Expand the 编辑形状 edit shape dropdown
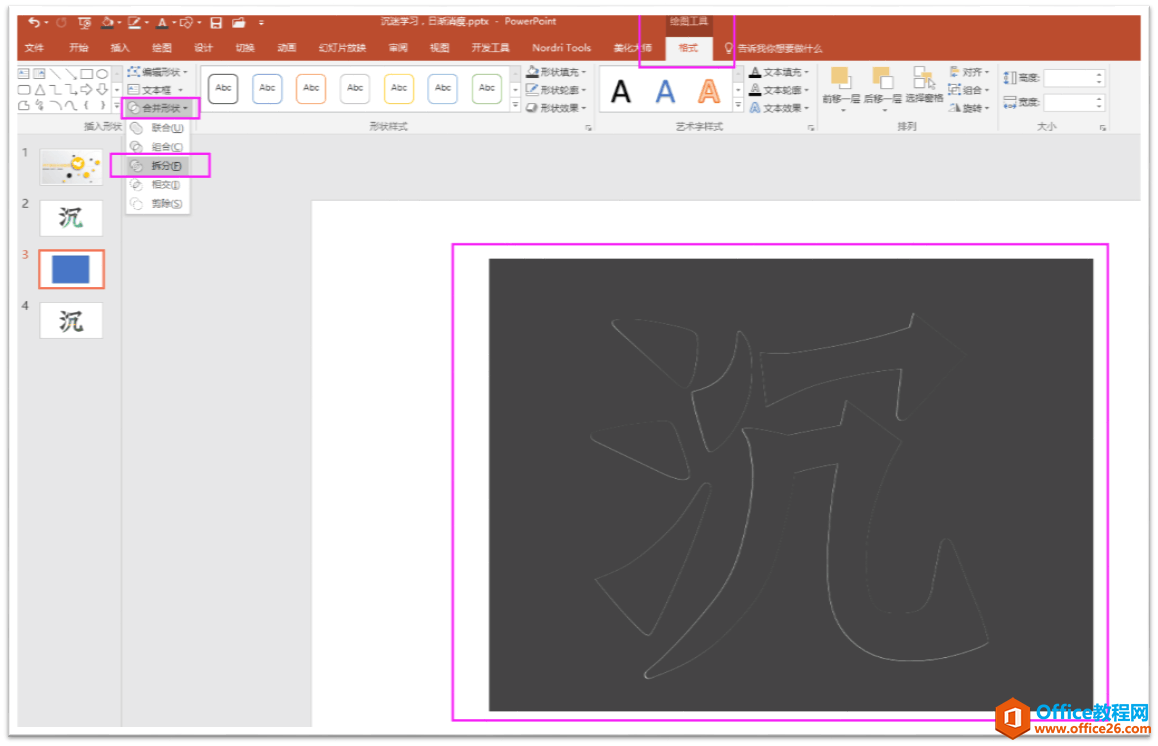This screenshot has height=746, width=1158. click(158, 72)
